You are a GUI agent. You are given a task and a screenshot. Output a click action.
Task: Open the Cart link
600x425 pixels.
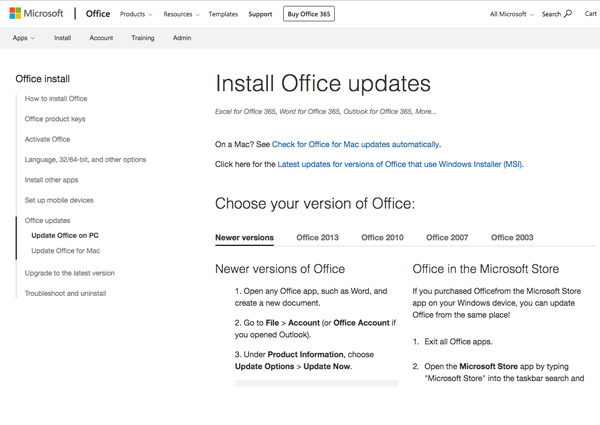pyautogui.click(x=590, y=14)
